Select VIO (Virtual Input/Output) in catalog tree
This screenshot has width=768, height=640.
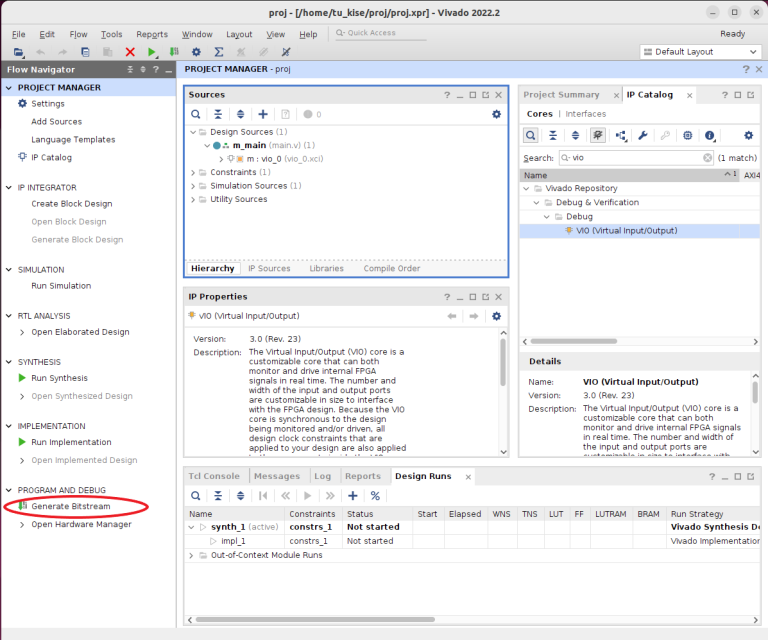[x=626, y=231]
